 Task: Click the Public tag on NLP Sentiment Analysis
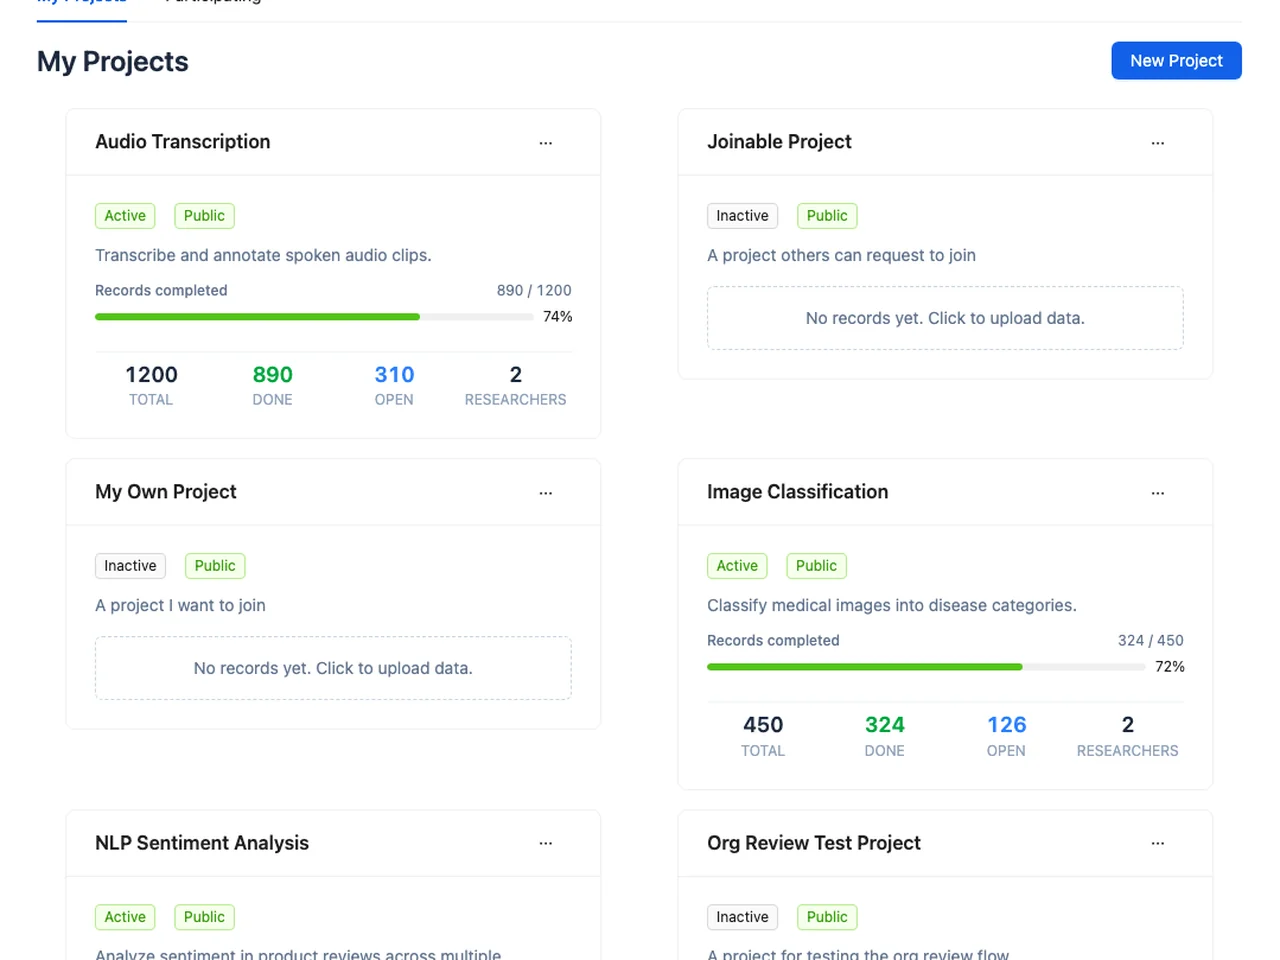[x=204, y=917]
